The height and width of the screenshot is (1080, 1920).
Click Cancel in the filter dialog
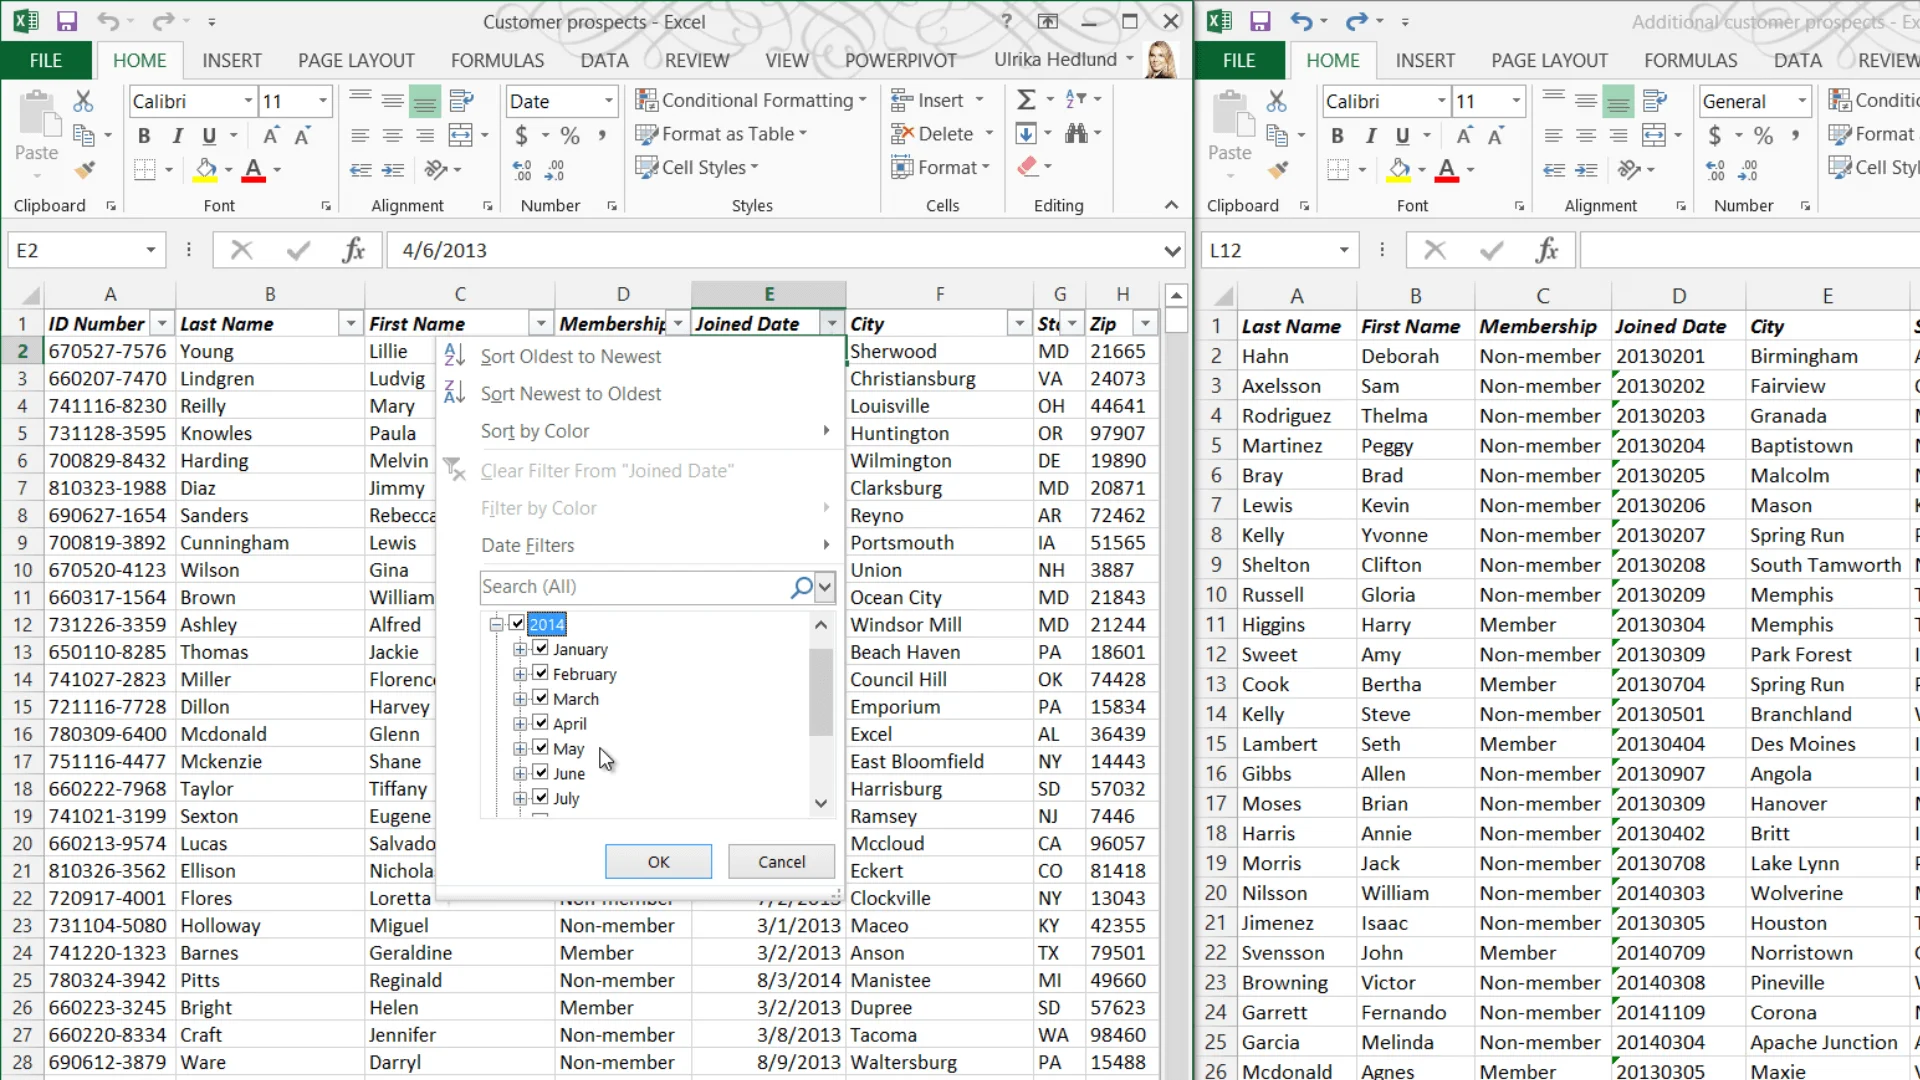(781, 862)
